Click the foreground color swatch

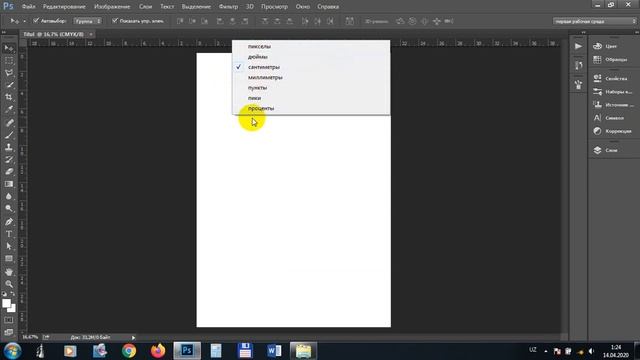[x=6, y=303]
